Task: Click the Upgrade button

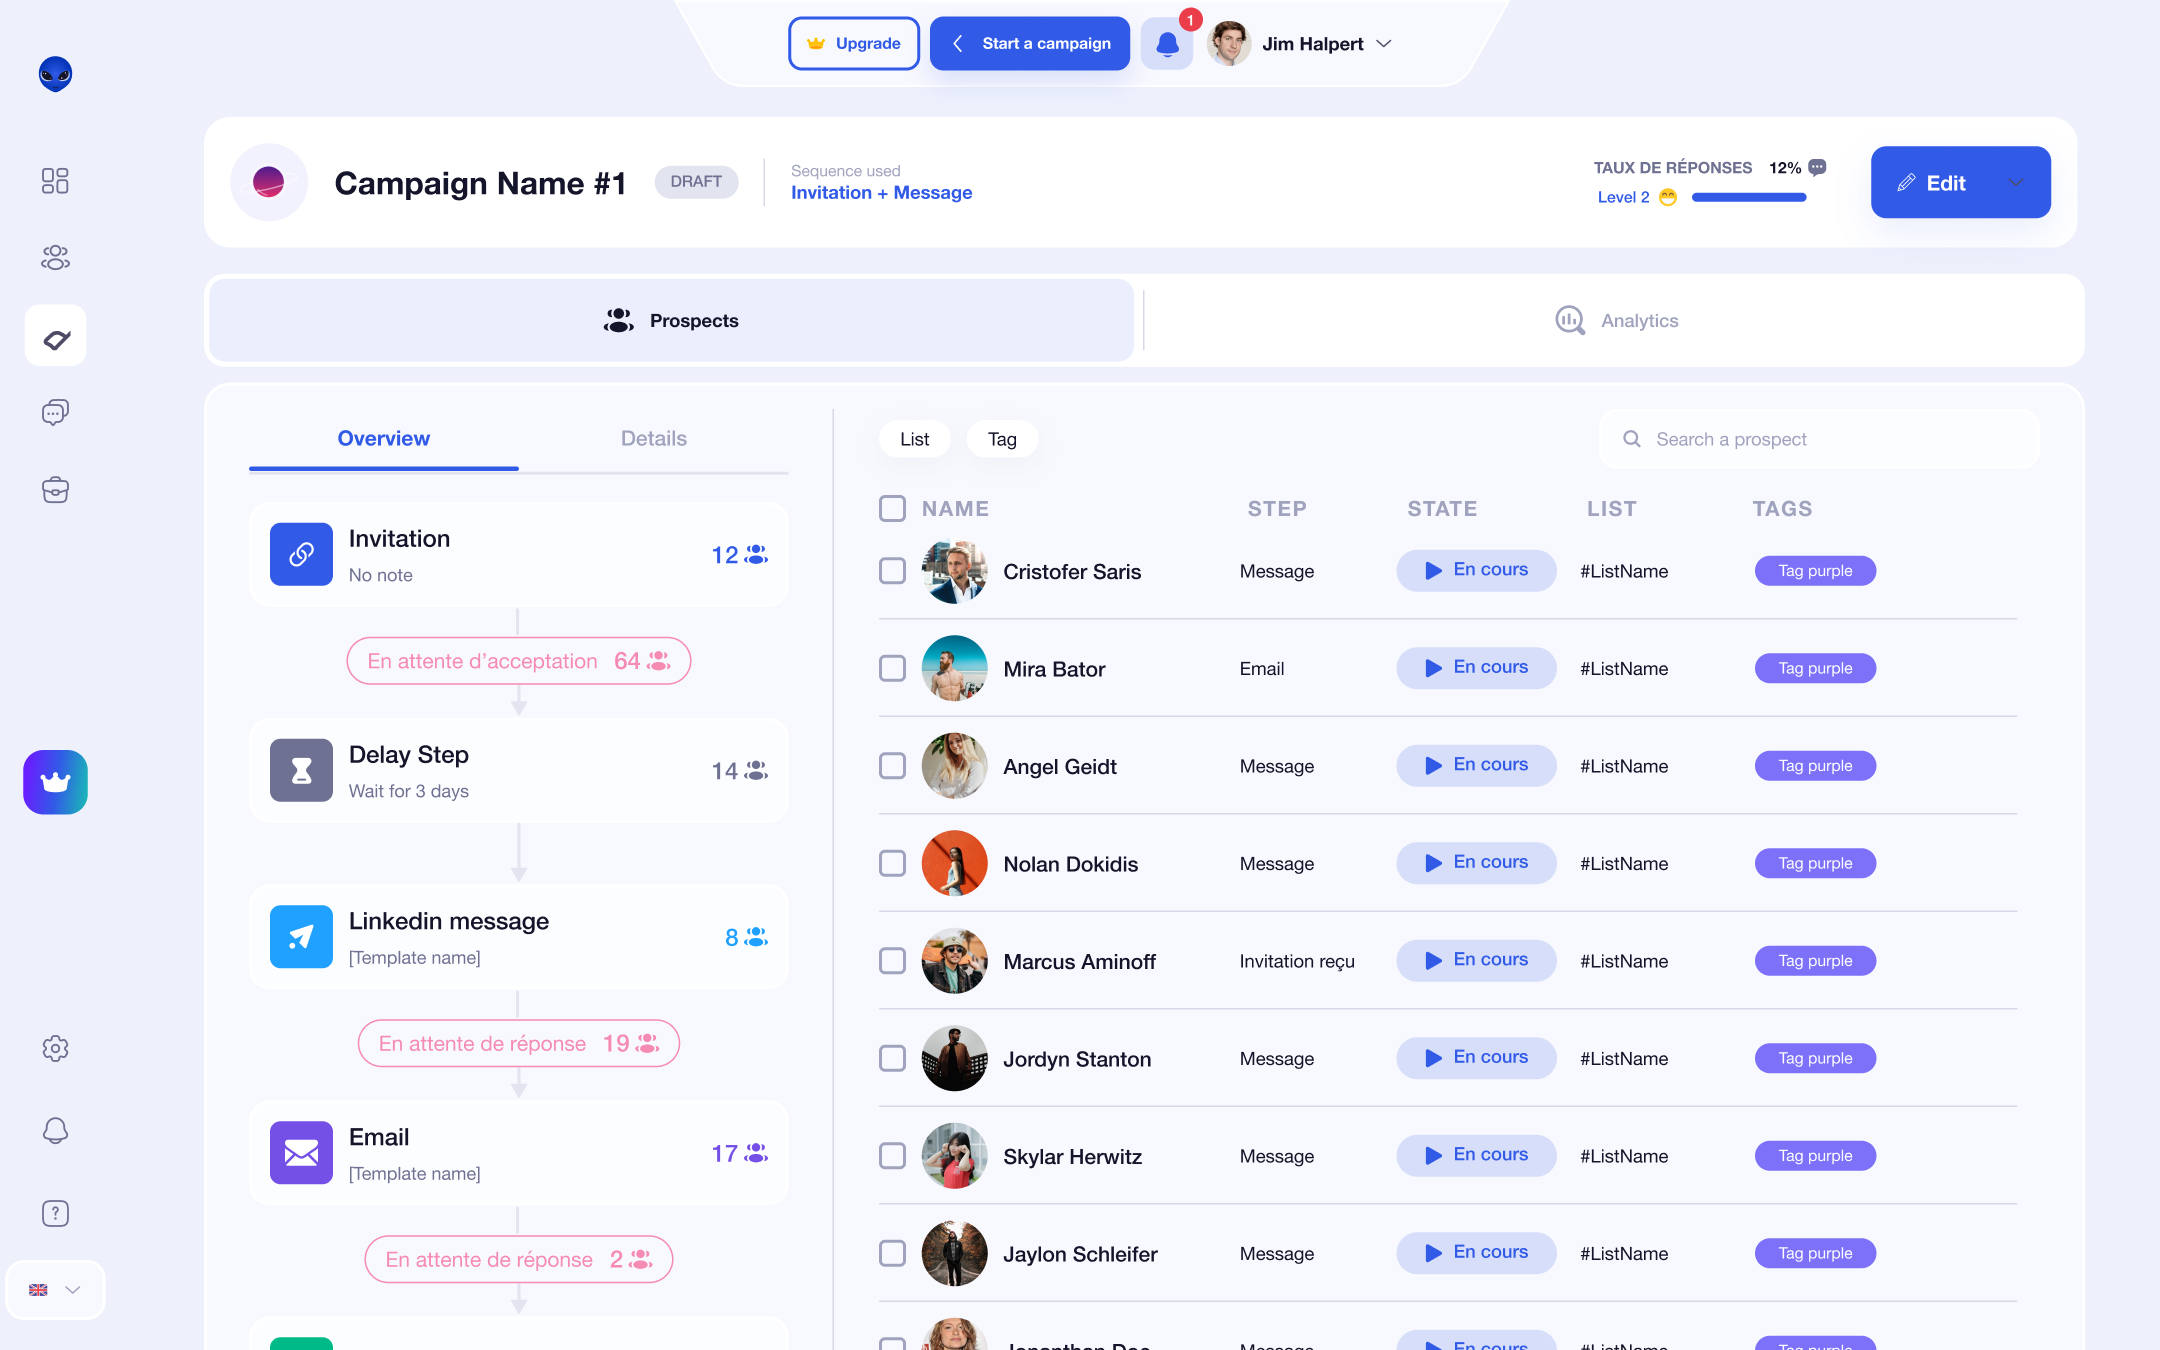Action: (854, 44)
